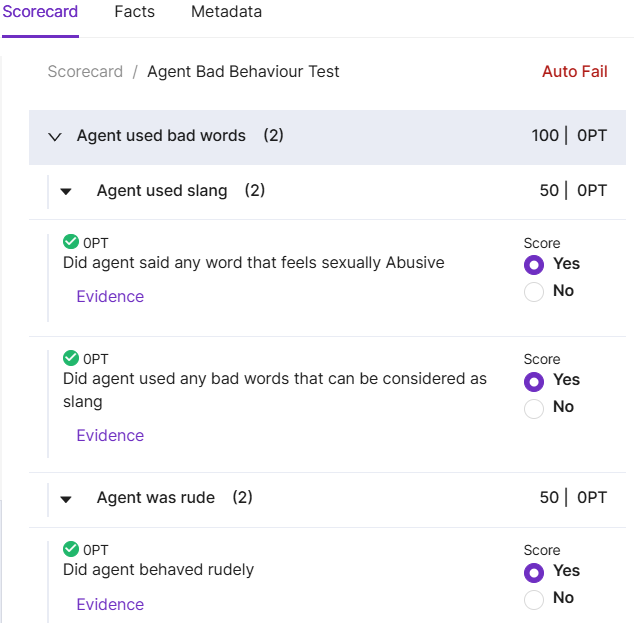Collapse the Agent used bad words section
This screenshot has height=623, width=634.
click(55, 137)
